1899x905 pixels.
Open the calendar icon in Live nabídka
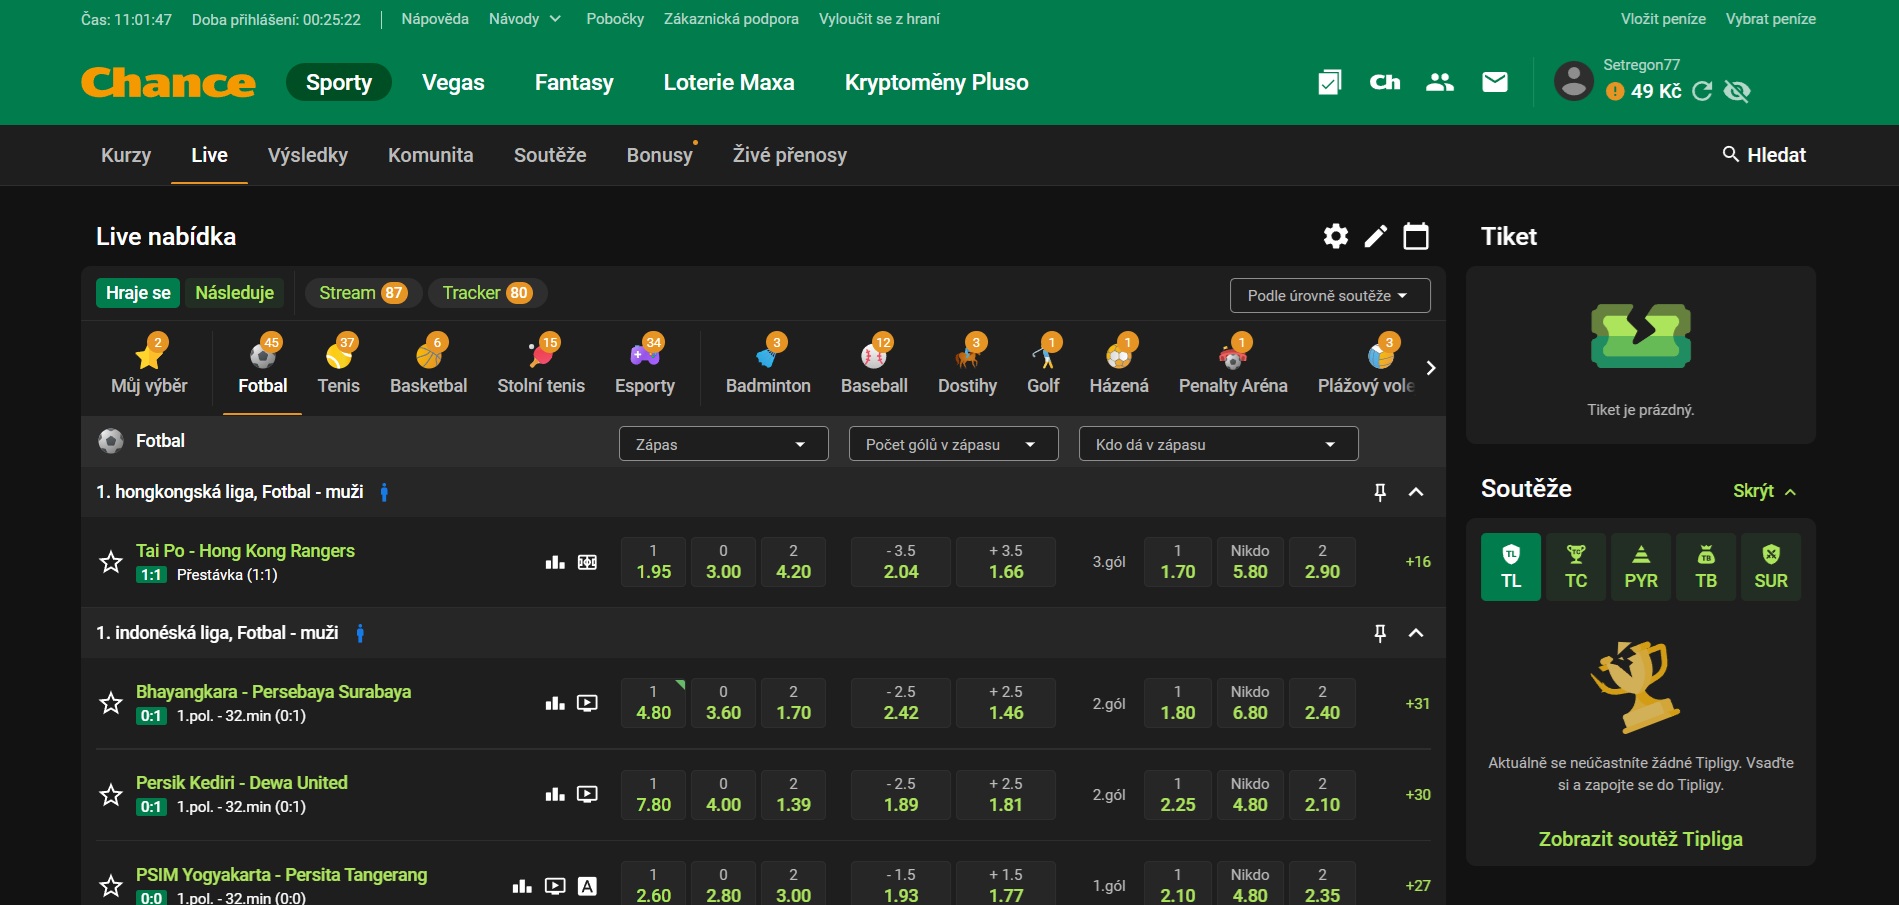[x=1416, y=236]
